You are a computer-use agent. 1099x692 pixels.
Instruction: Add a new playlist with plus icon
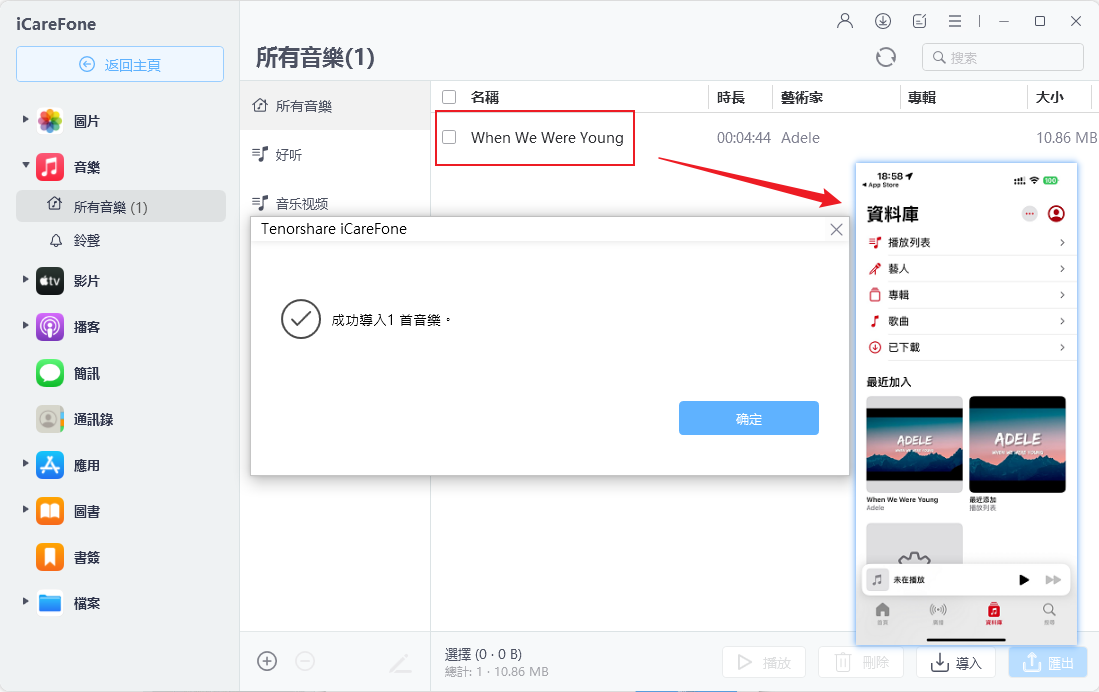267,661
